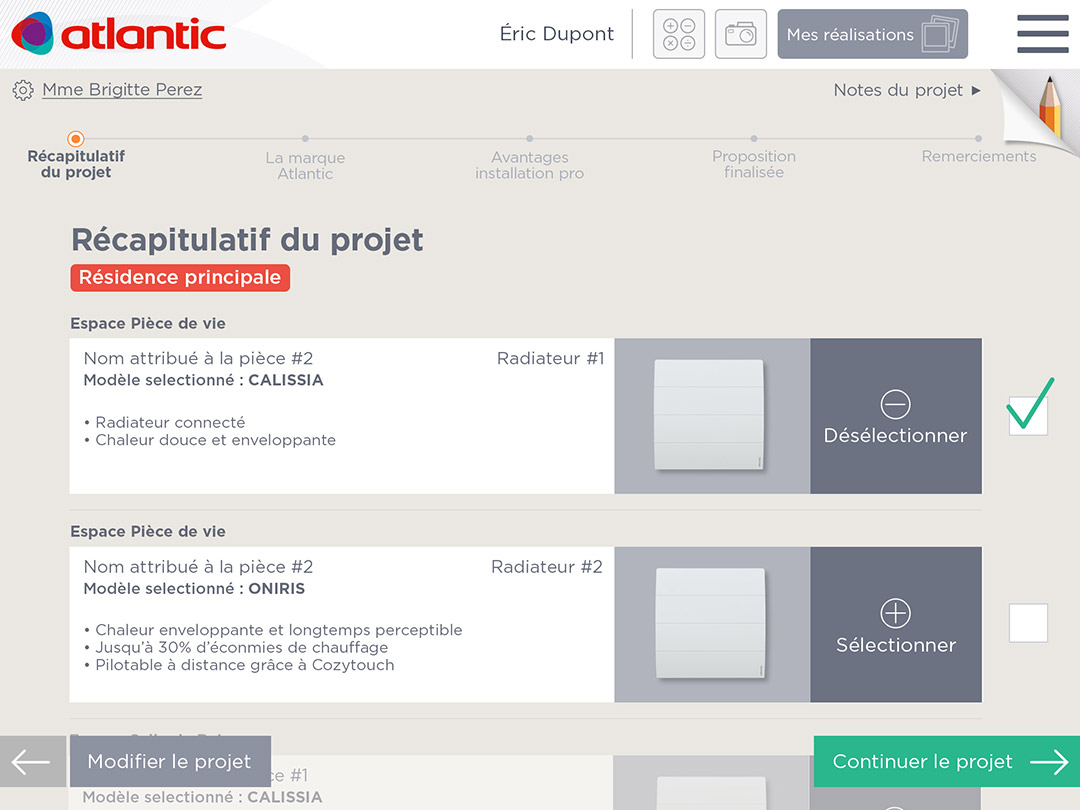The image size is (1080, 810).
Task: Click the back arrow button
Action: click(32, 761)
